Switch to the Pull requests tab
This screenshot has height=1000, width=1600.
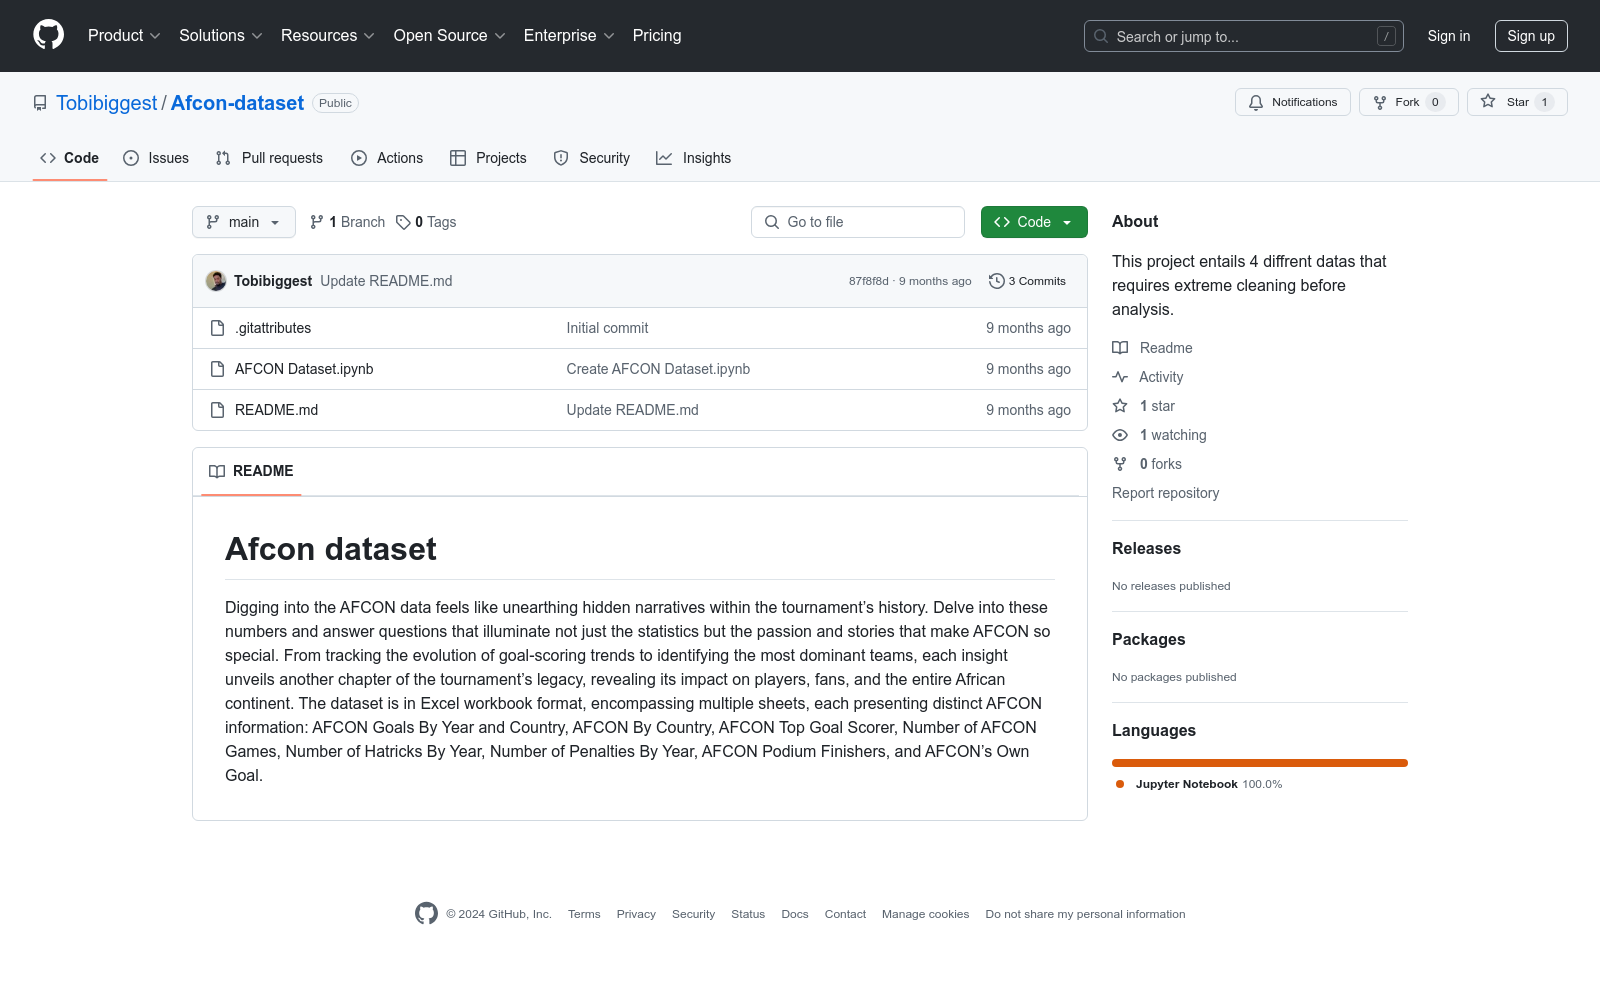269,158
